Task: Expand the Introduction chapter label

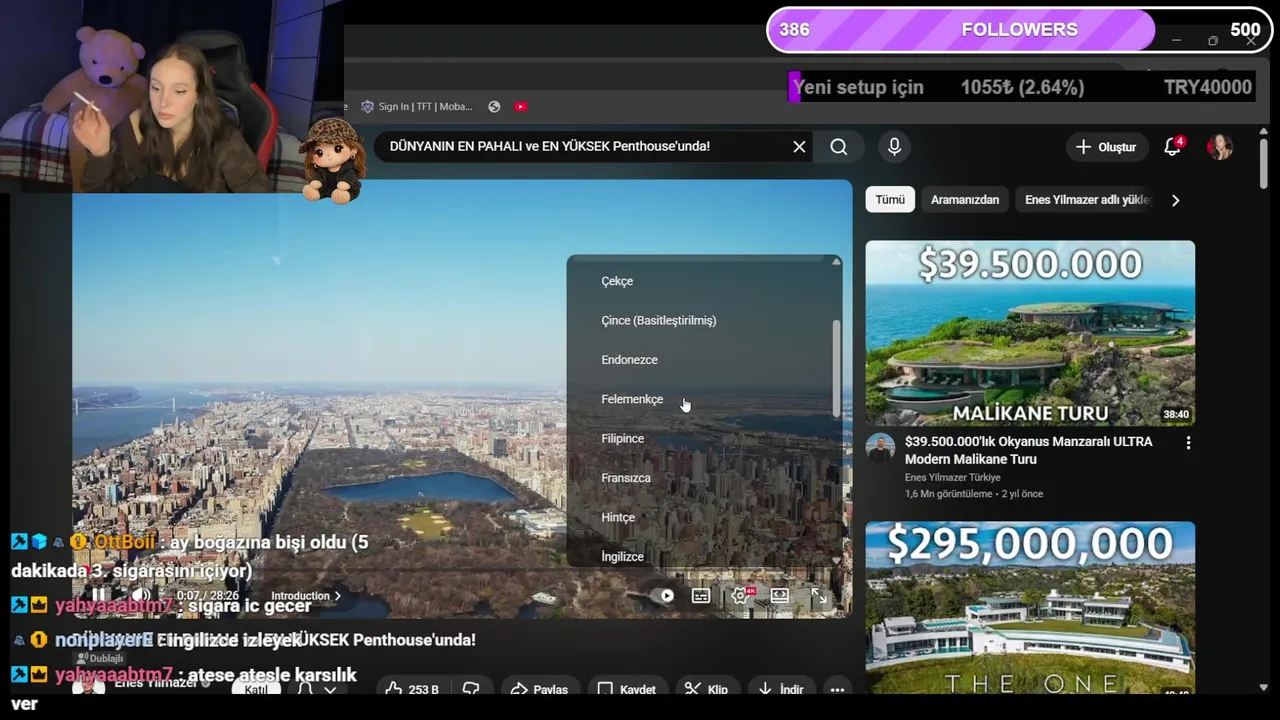Action: point(306,596)
